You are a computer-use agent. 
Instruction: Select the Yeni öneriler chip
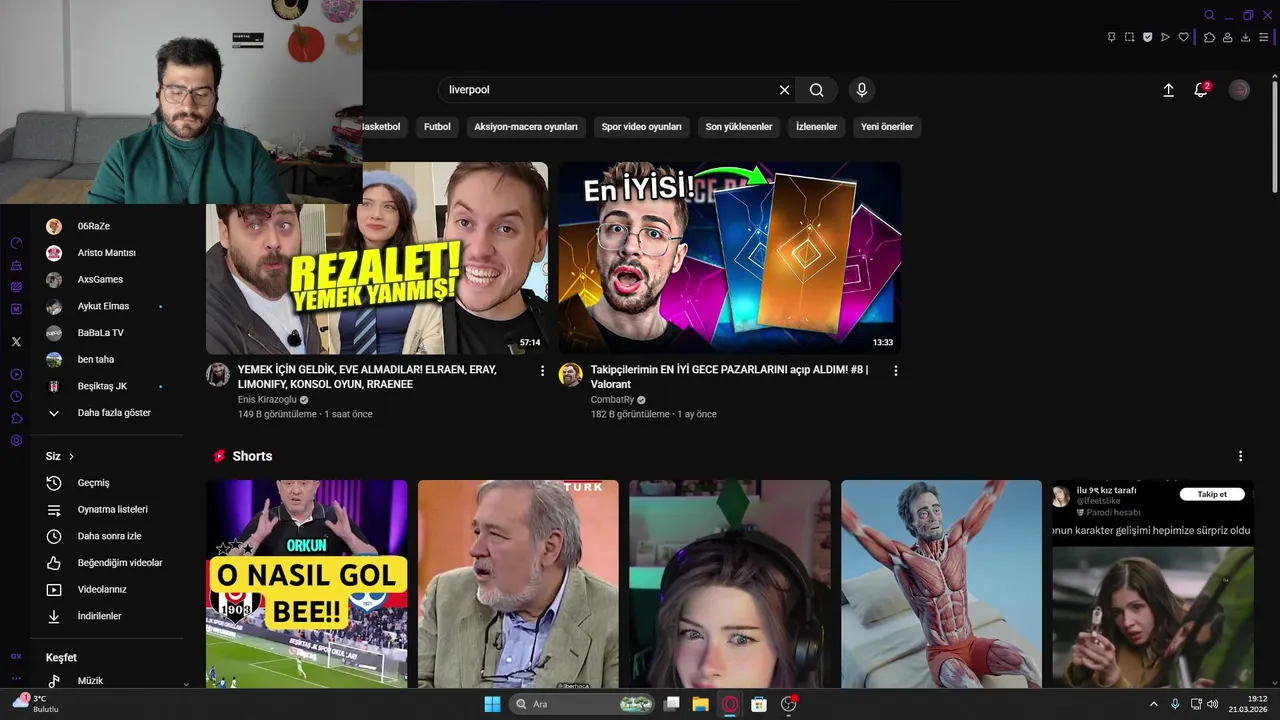click(887, 127)
